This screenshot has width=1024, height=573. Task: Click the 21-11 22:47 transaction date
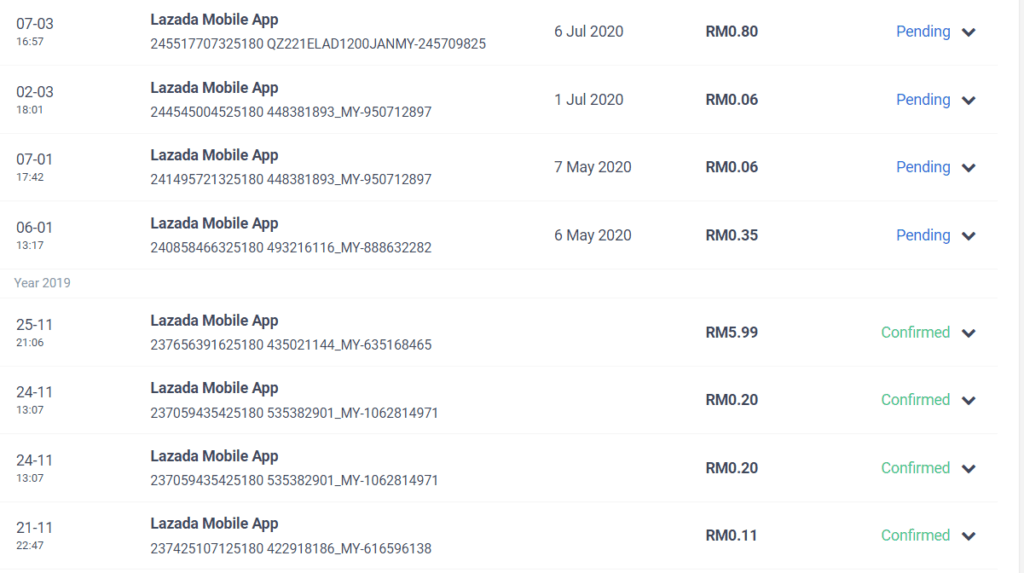pyautogui.click(x=35, y=535)
